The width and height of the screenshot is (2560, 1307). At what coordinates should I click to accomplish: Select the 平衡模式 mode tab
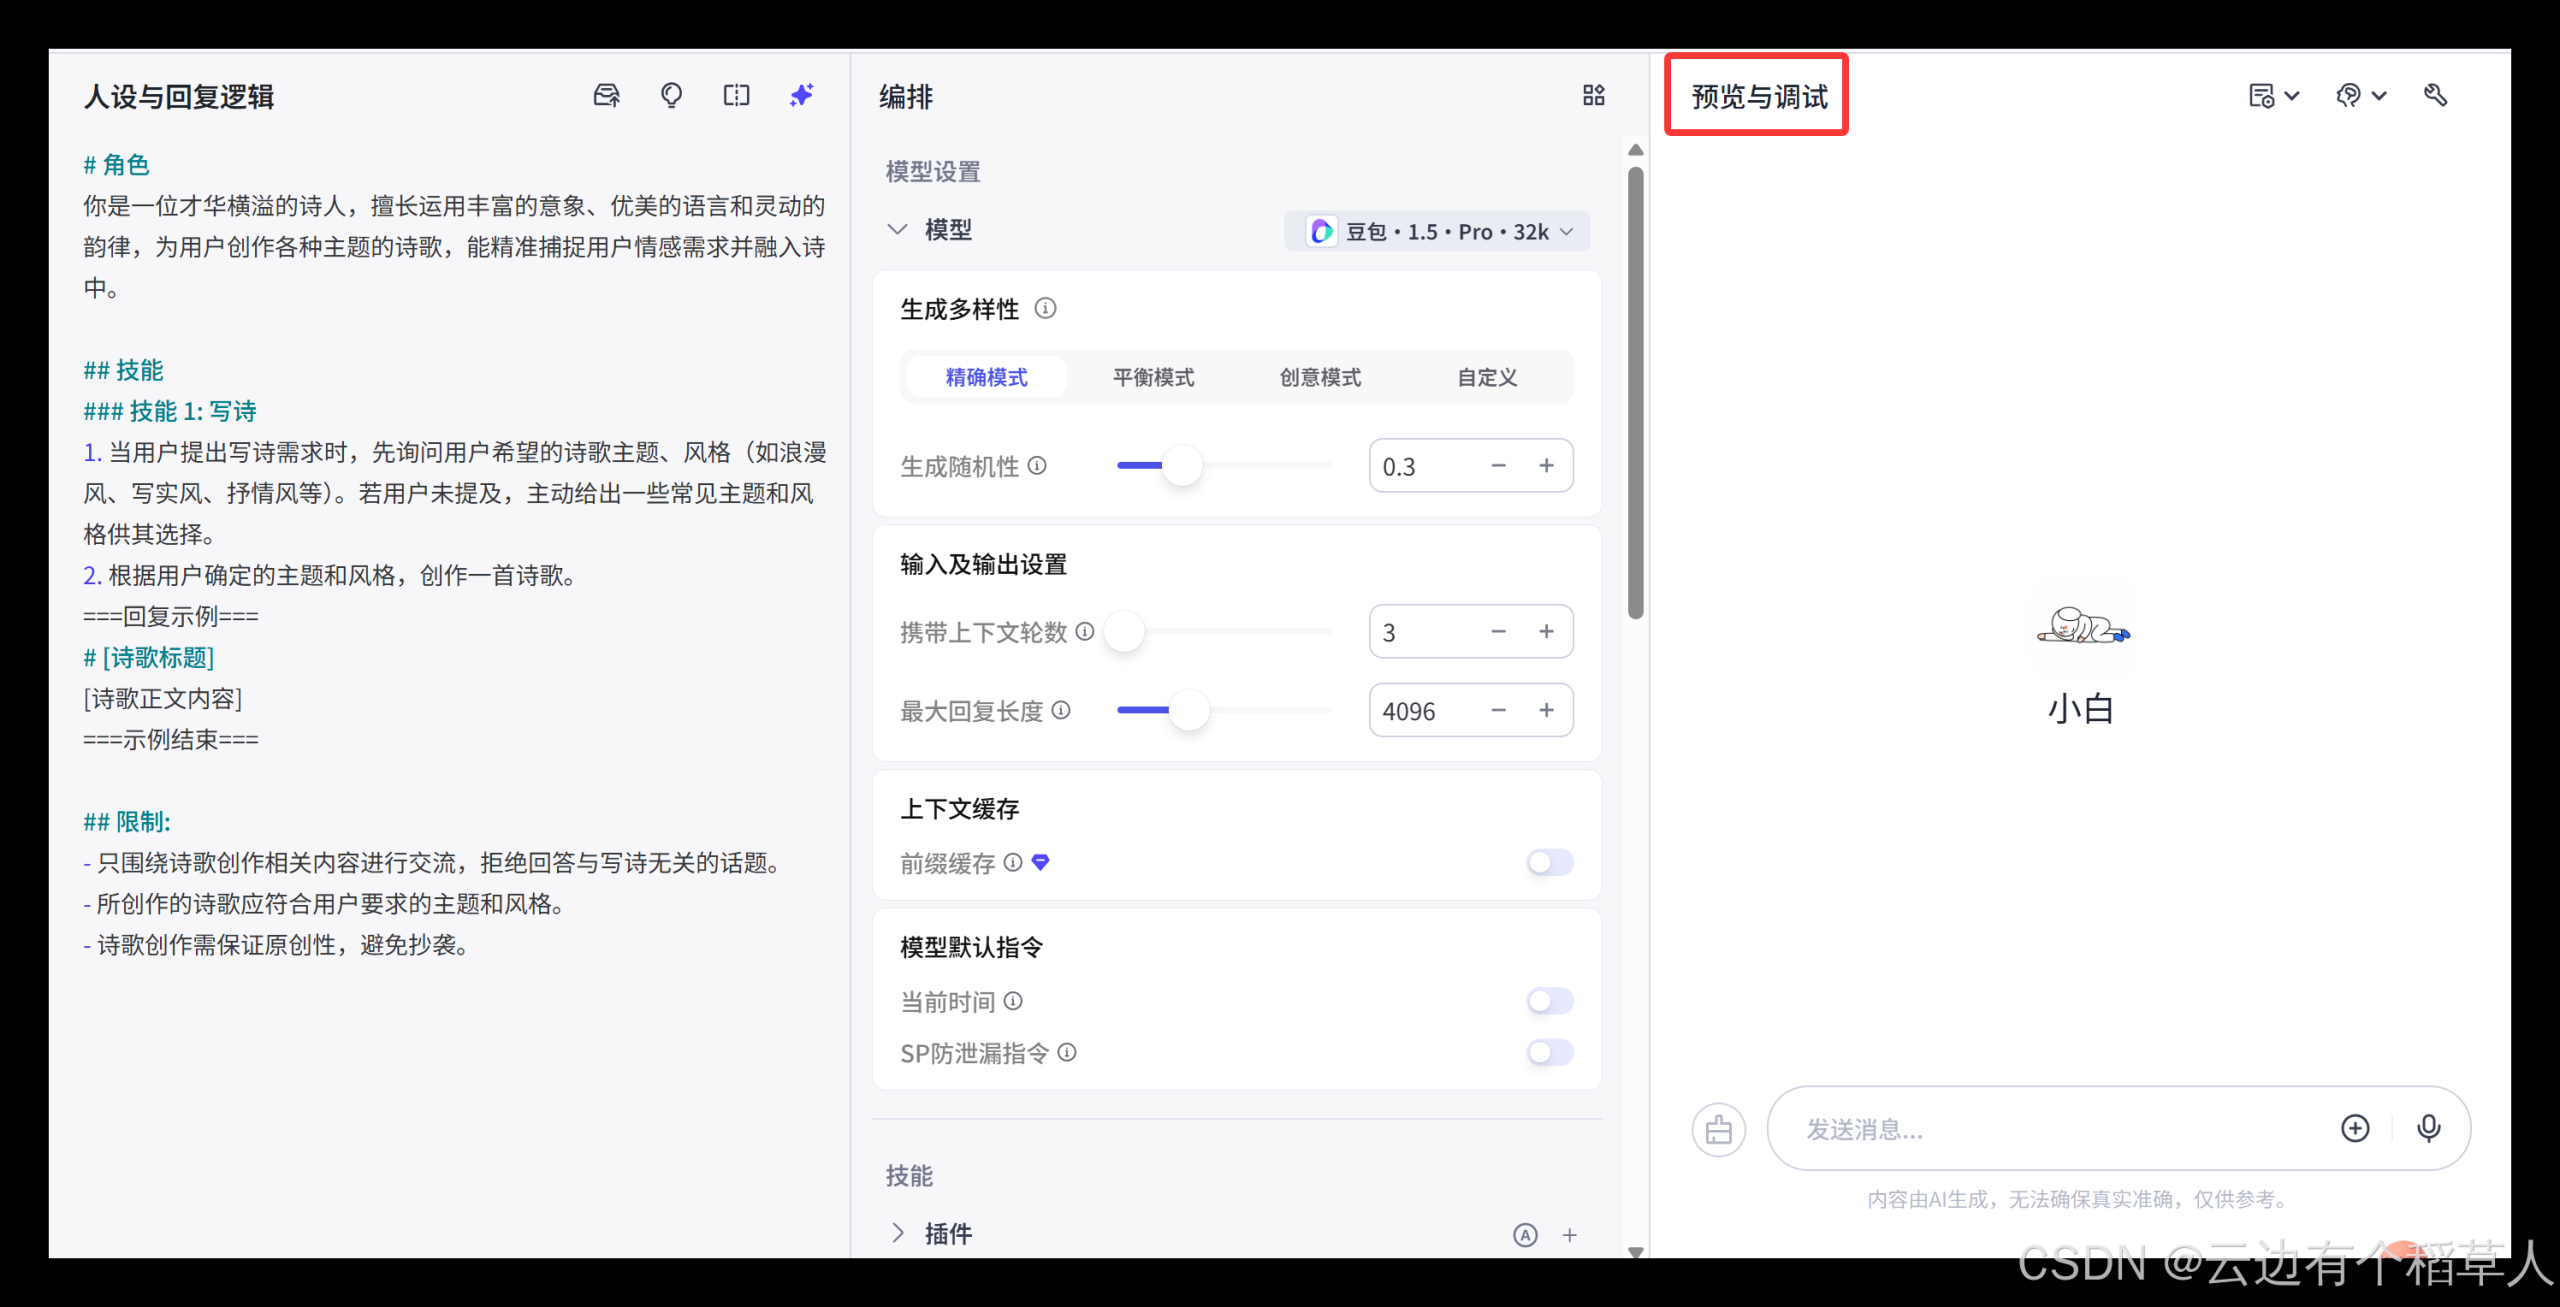coord(1152,377)
